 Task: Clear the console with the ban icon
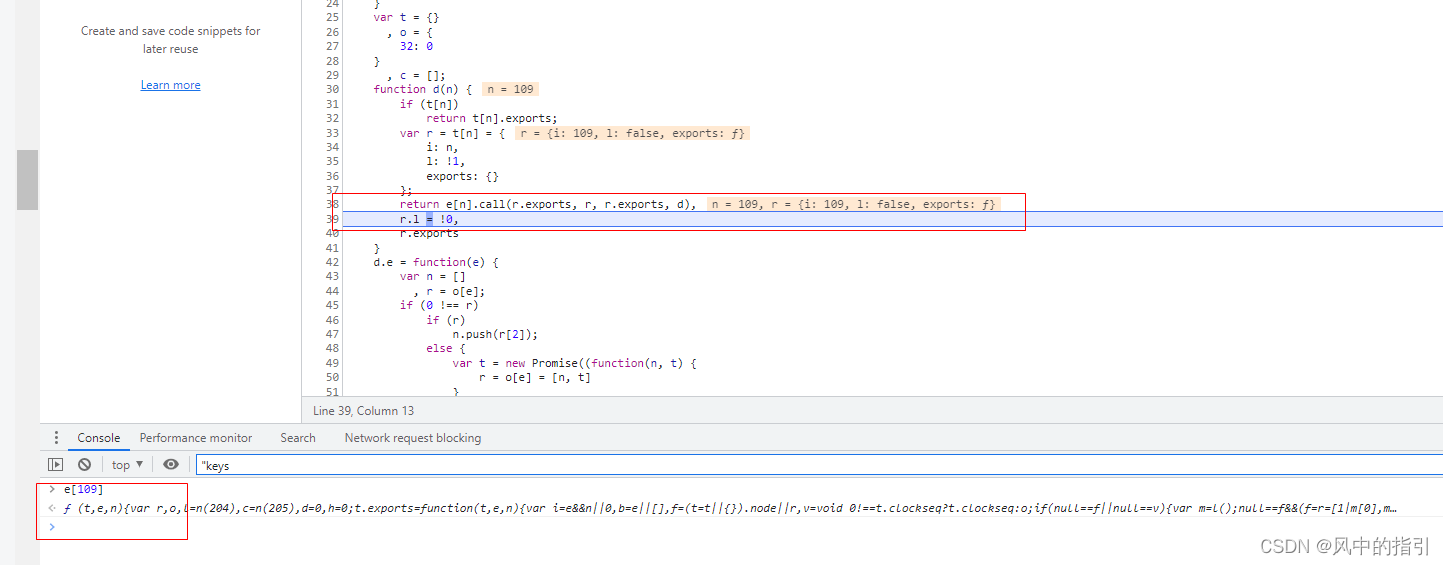pyautogui.click(x=85, y=464)
